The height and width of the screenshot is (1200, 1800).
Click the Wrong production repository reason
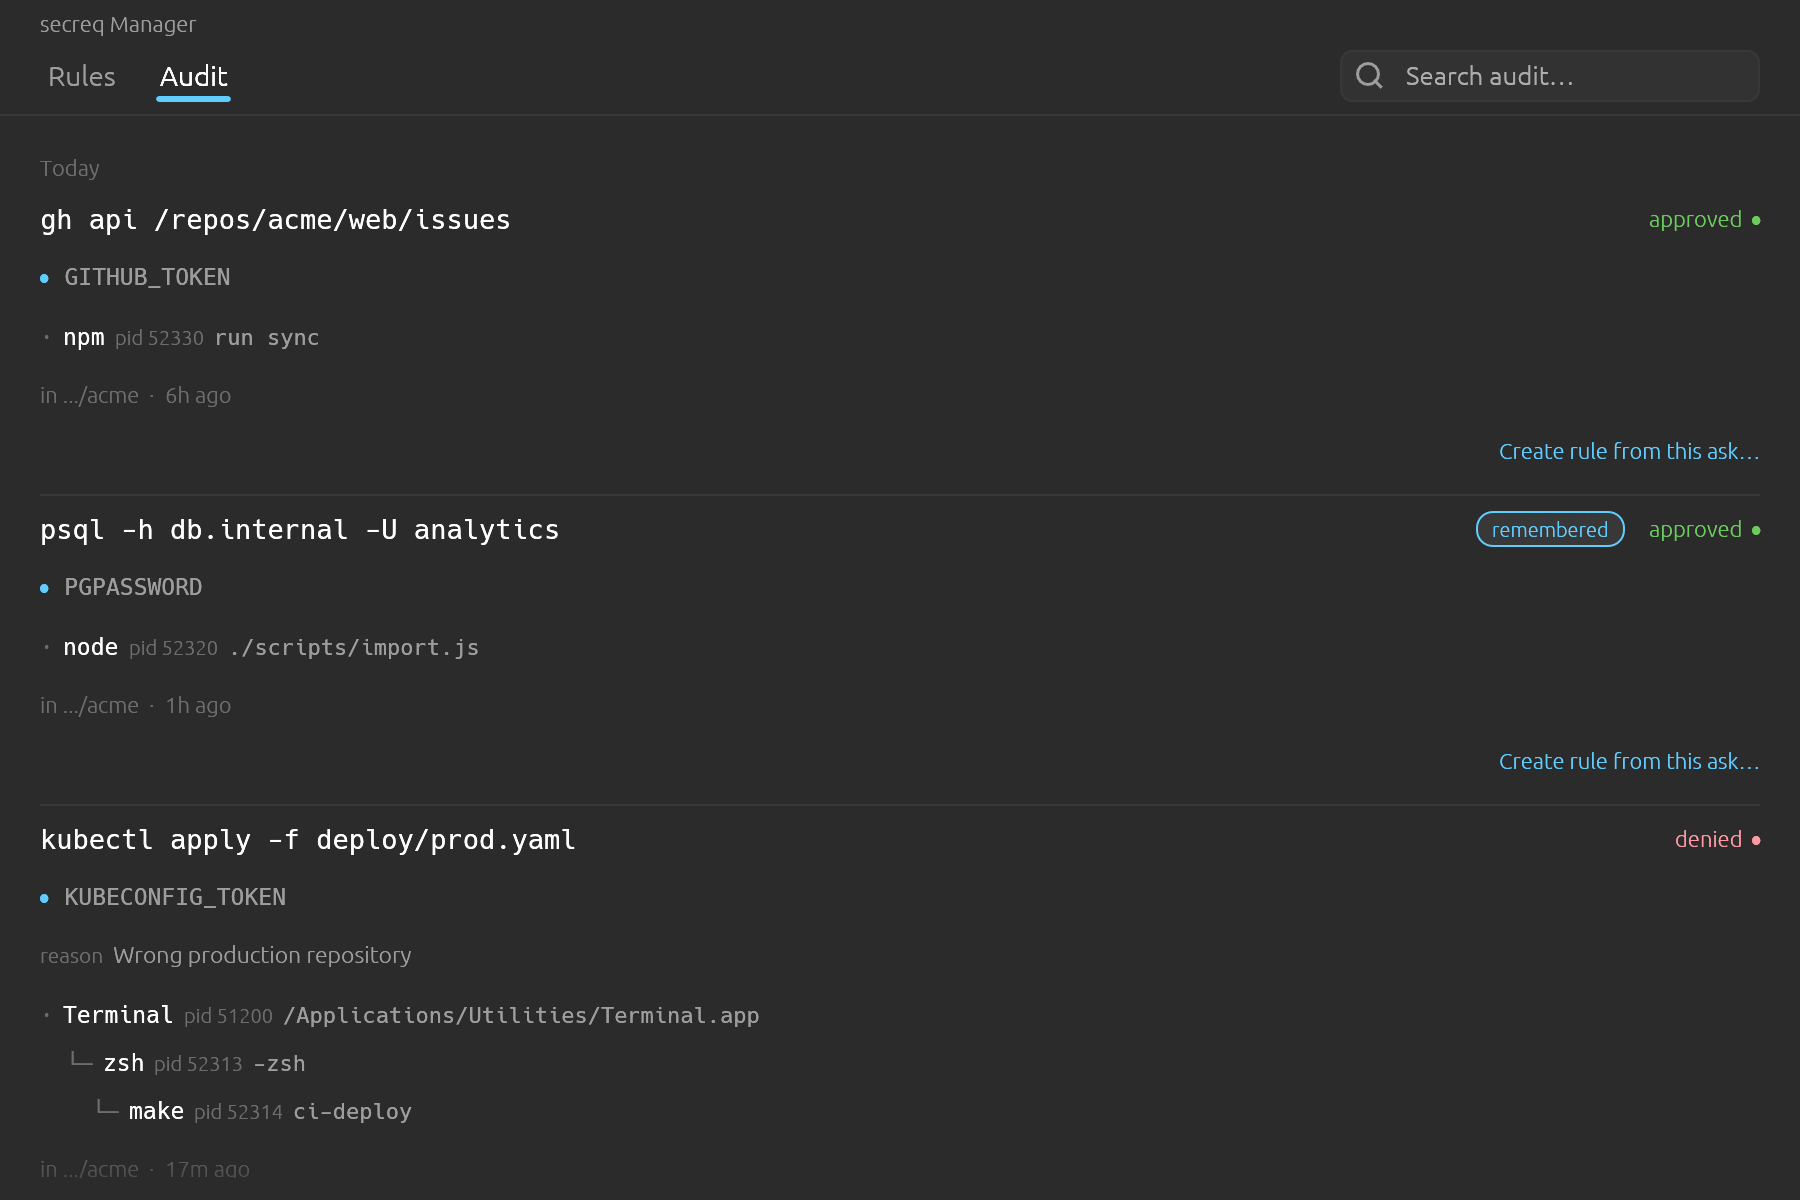pos(262,956)
